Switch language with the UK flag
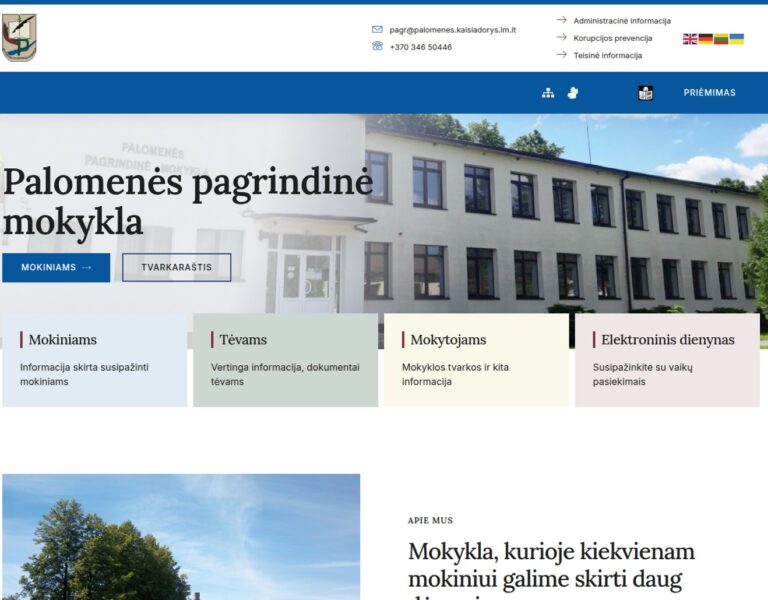 [x=690, y=39]
